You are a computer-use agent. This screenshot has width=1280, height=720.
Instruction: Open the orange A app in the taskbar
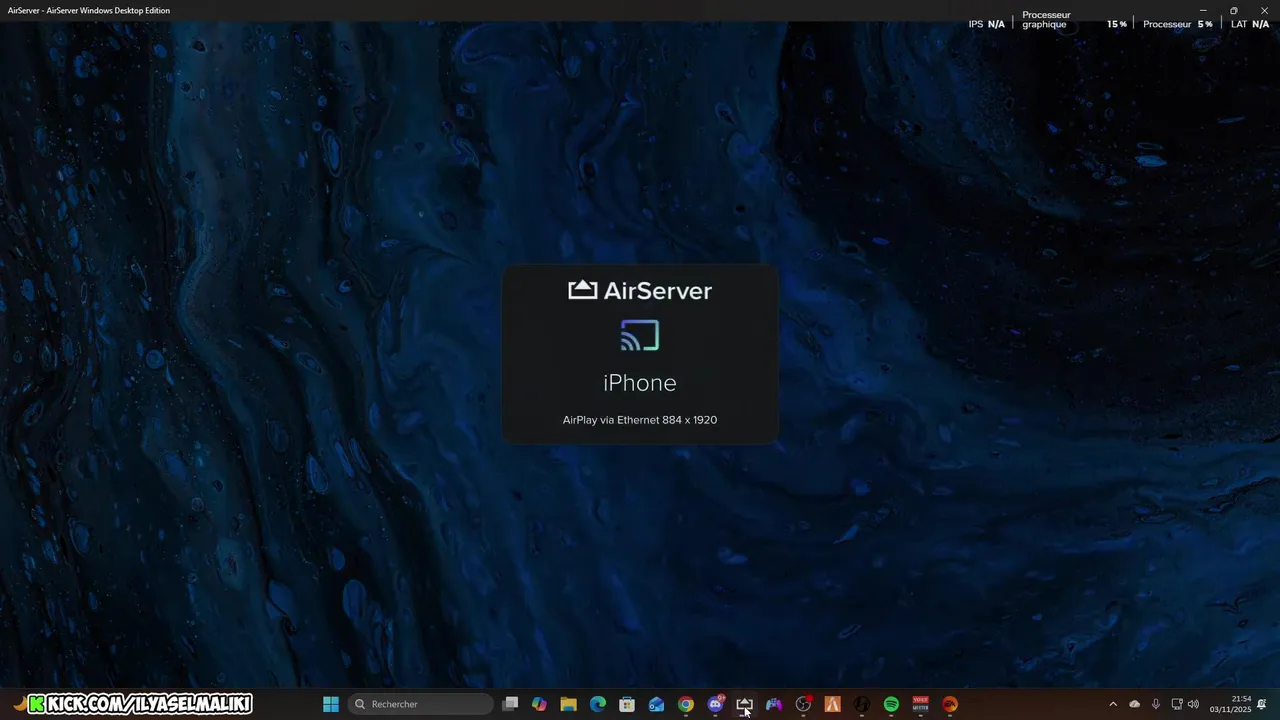point(832,704)
